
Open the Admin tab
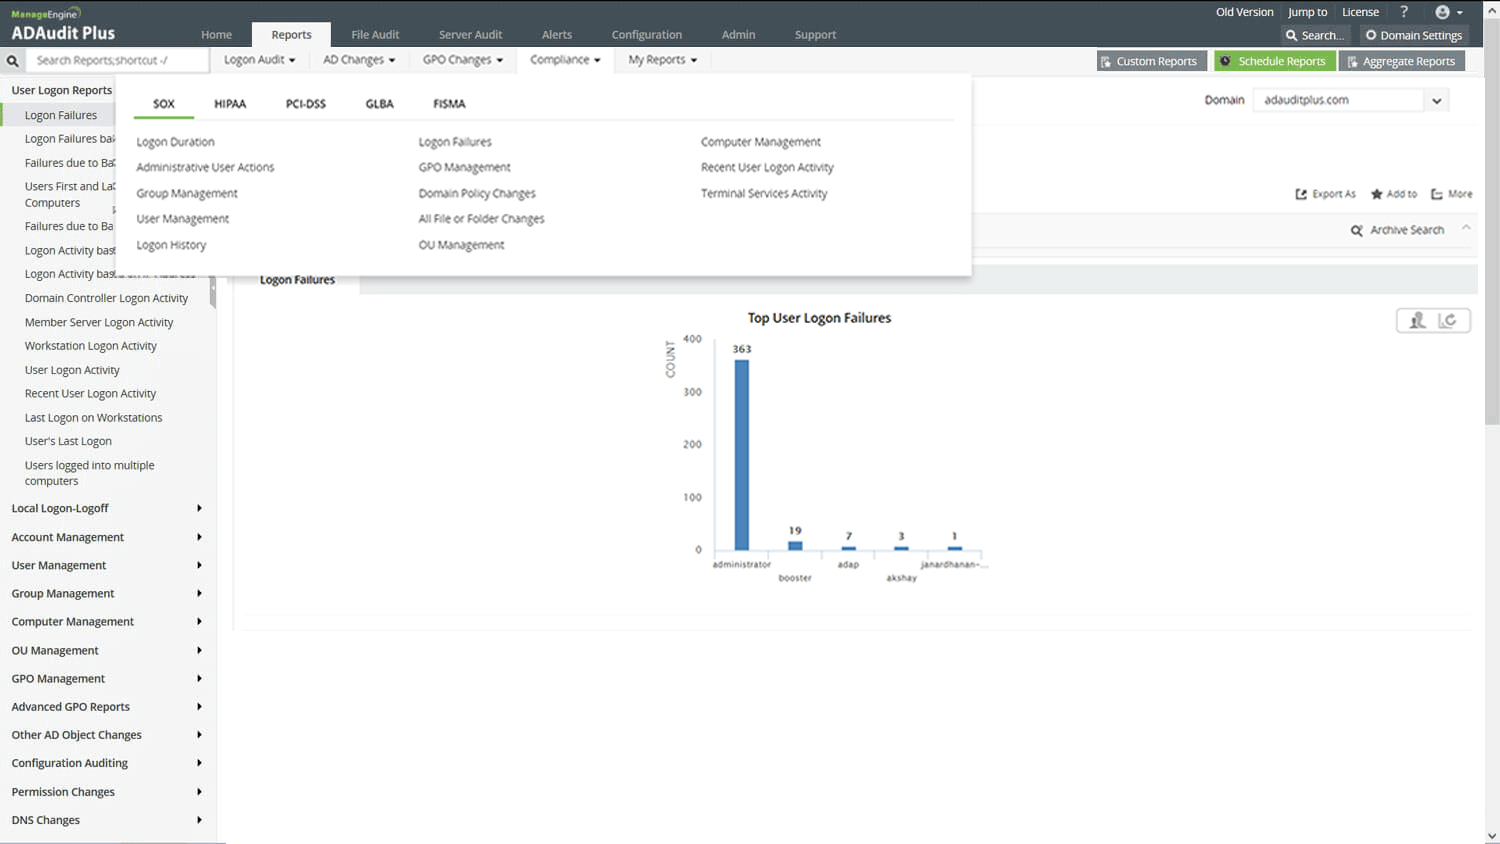(x=738, y=34)
